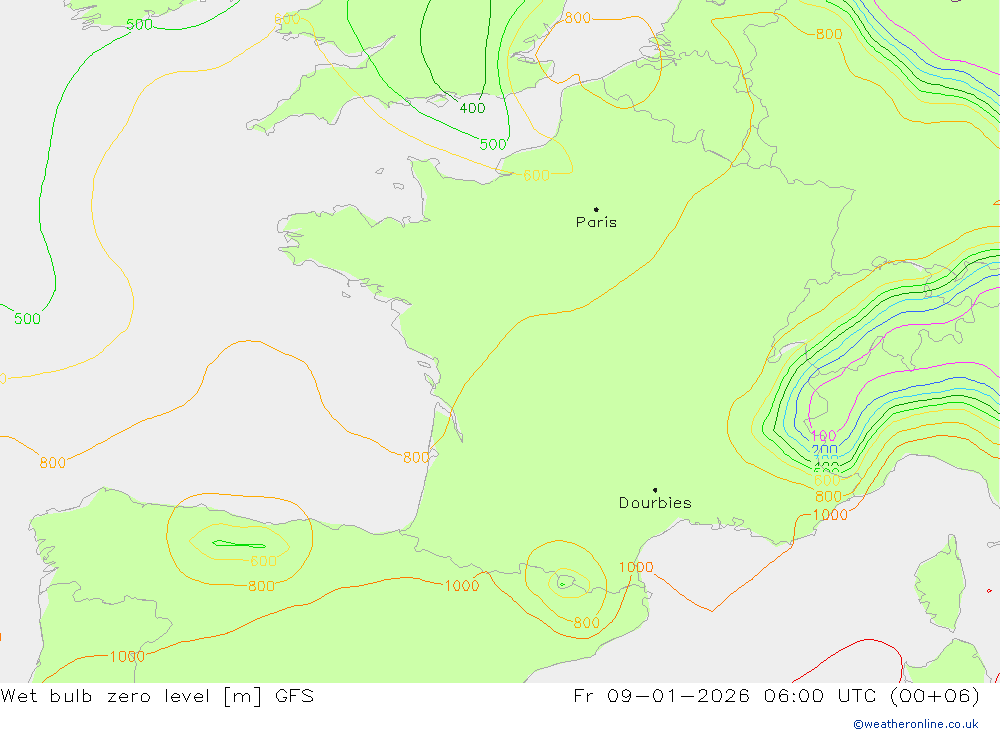Click the 1000 label near Gulf of Lion
This screenshot has height=733, width=1000.
click(x=636, y=567)
